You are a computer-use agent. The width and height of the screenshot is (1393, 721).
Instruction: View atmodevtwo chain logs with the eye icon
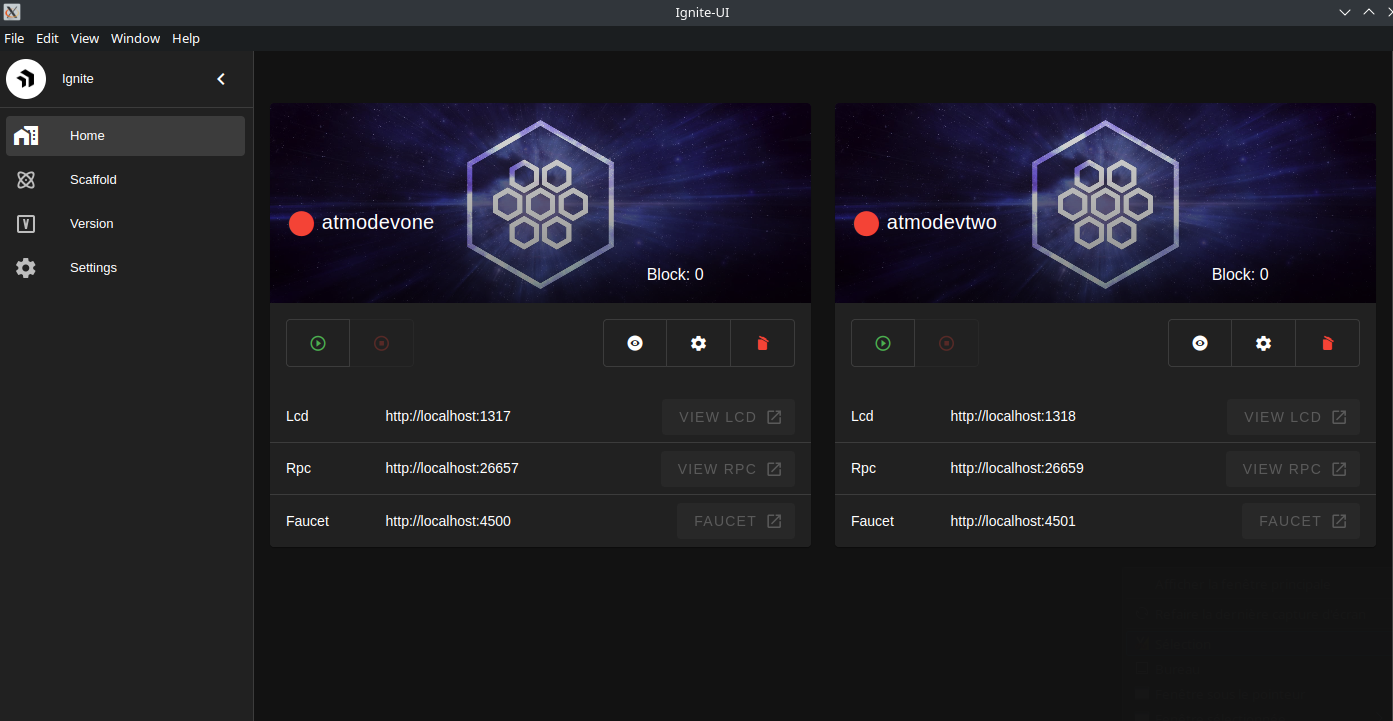click(1199, 342)
